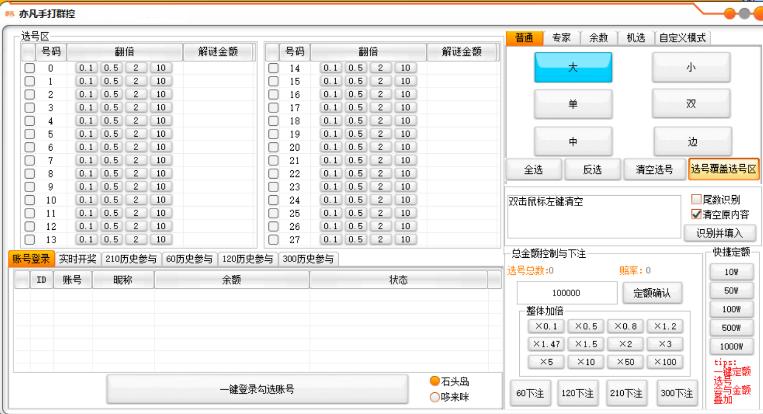Apply the ×2 overall multiplier
Image resolution: width=763 pixels, height=414 pixels.
coord(625,344)
